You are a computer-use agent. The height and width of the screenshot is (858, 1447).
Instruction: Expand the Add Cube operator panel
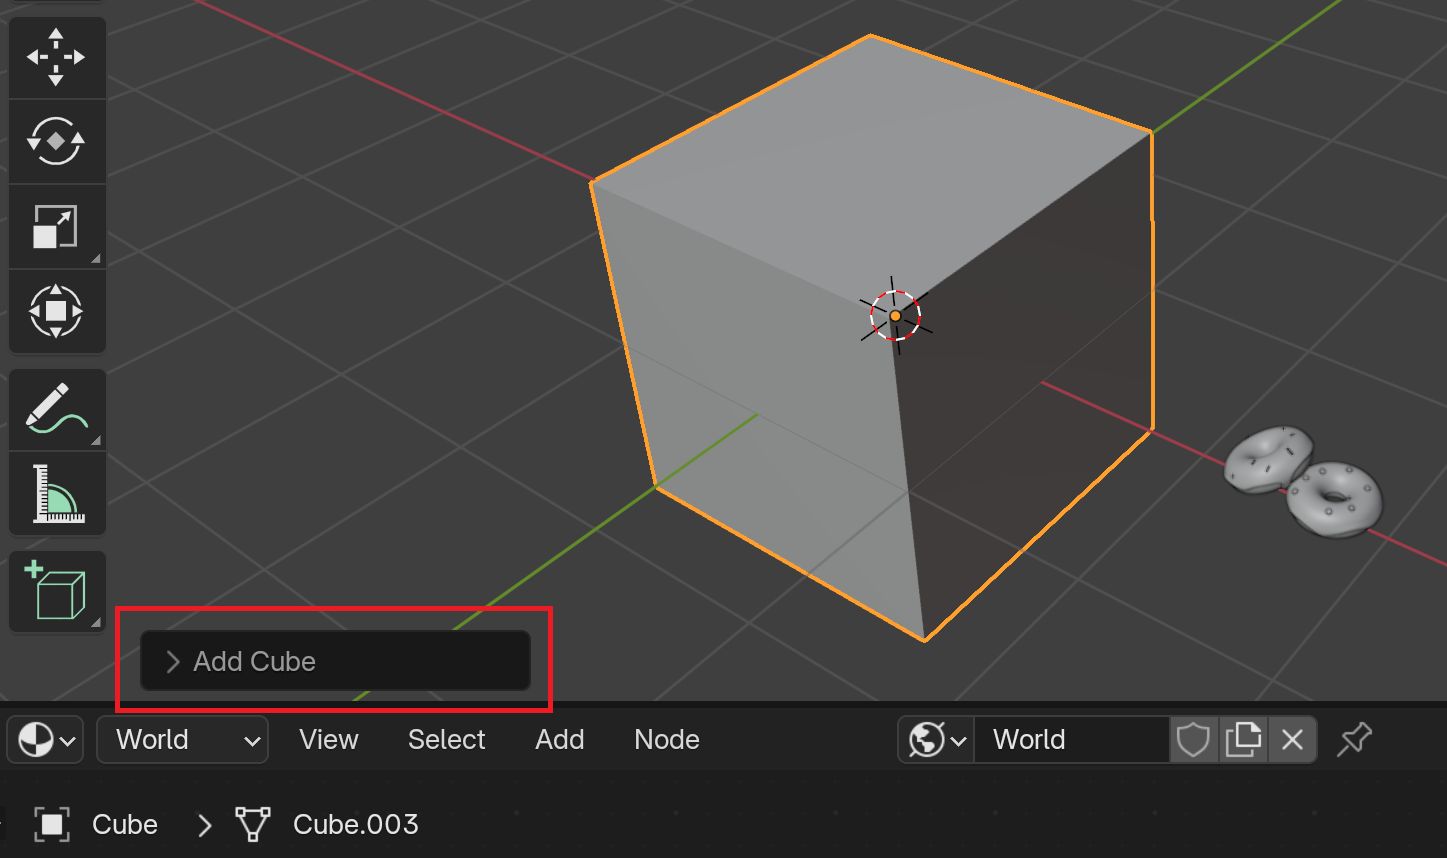335,661
